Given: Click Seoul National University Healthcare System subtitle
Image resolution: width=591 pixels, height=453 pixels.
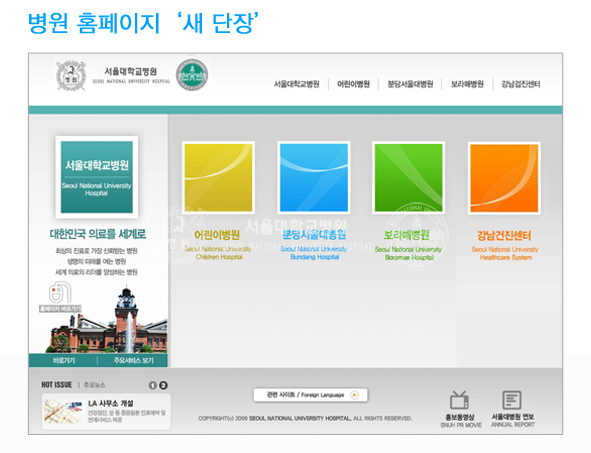Looking at the screenshot, I should tap(505, 253).
